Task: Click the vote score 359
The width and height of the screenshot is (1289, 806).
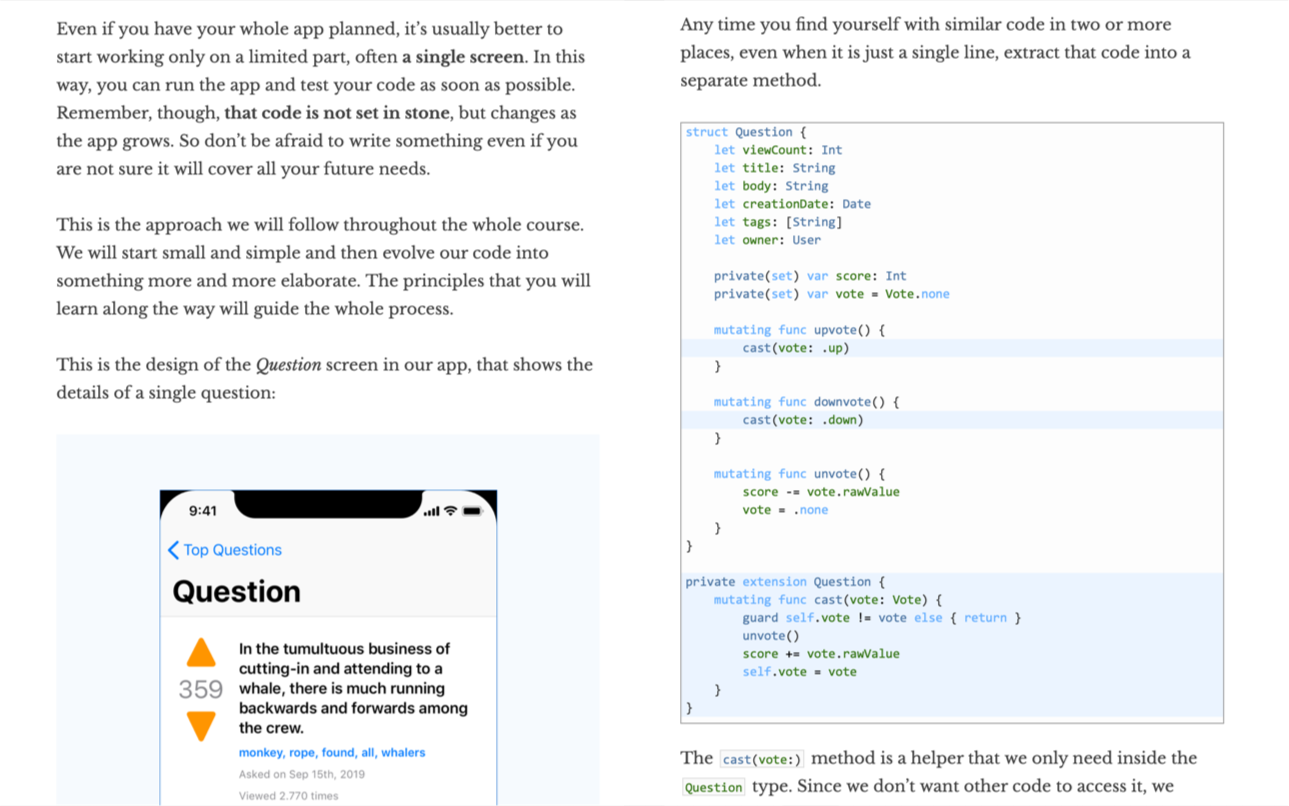Action: pyautogui.click(x=201, y=690)
